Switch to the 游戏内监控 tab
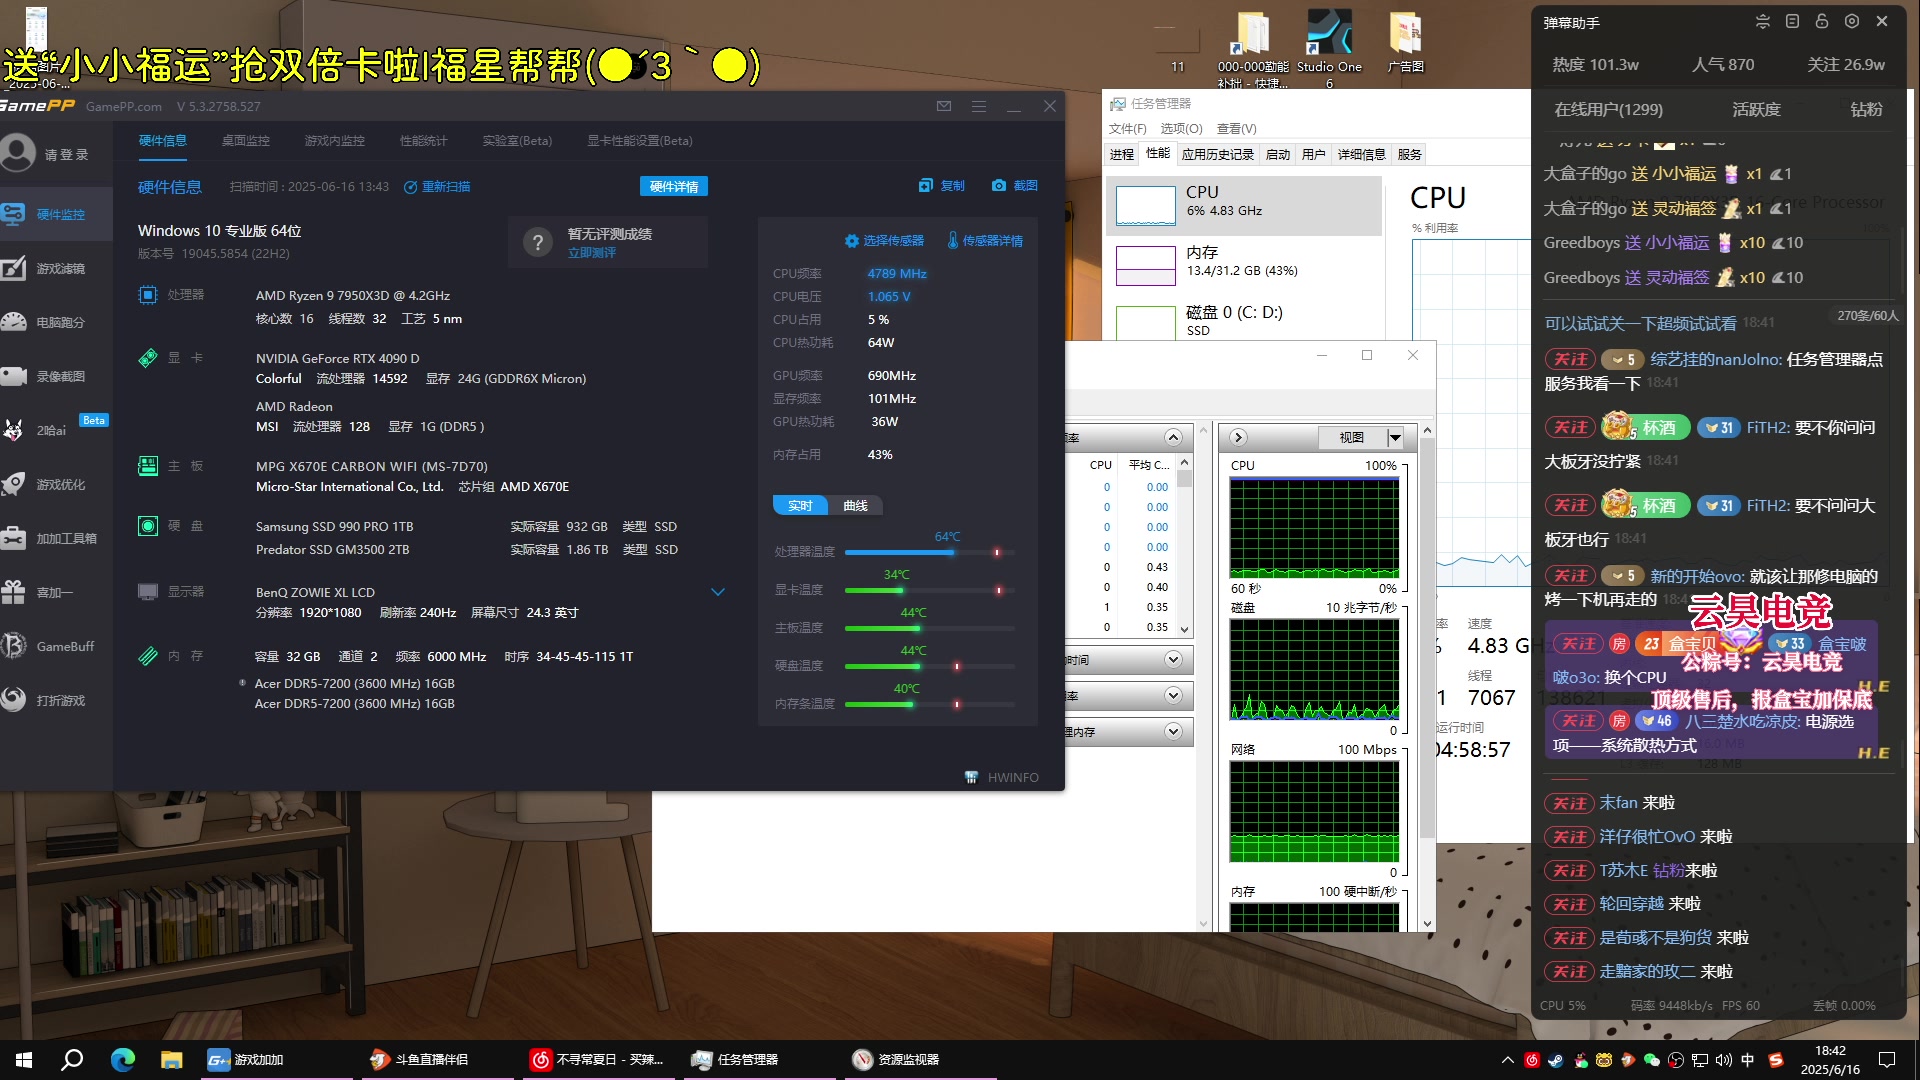Image resolution: width=1920 pixels, height=1080 pixels. (335, 141)
